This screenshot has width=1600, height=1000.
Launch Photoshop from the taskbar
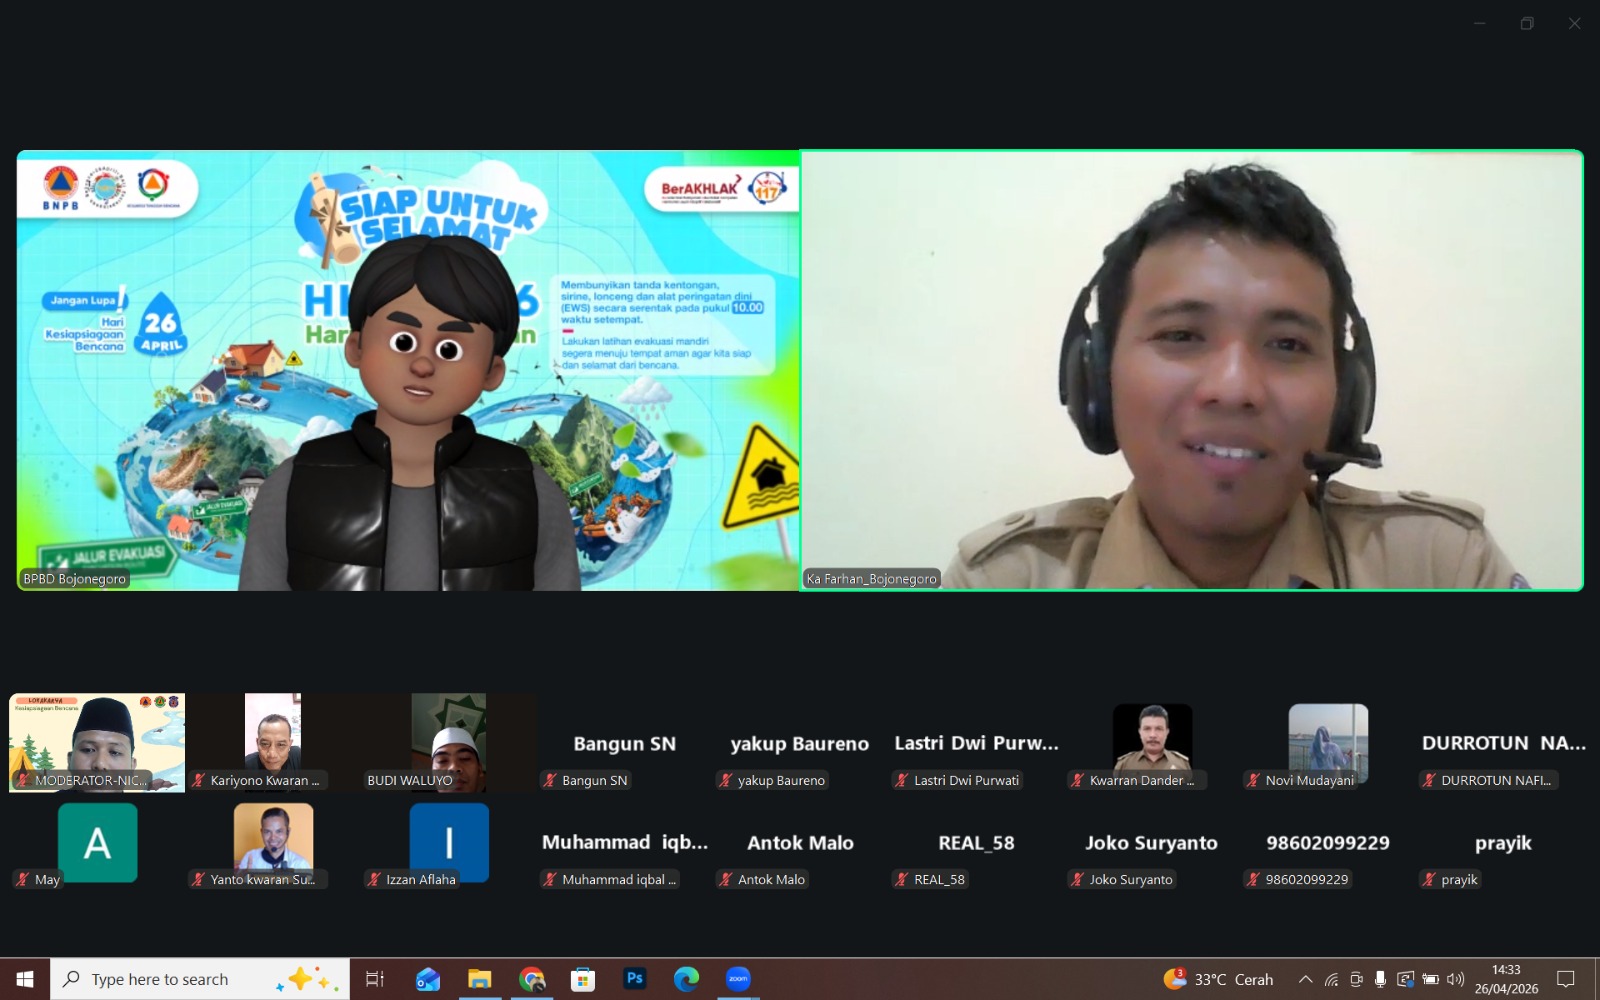click(x=634, y=979)
